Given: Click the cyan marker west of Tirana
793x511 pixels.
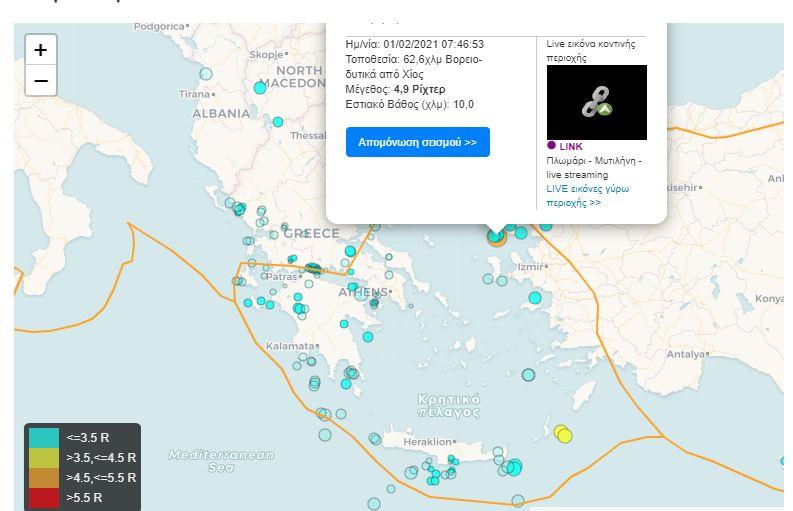Looking at the screenshot, I should pos(206,74).
